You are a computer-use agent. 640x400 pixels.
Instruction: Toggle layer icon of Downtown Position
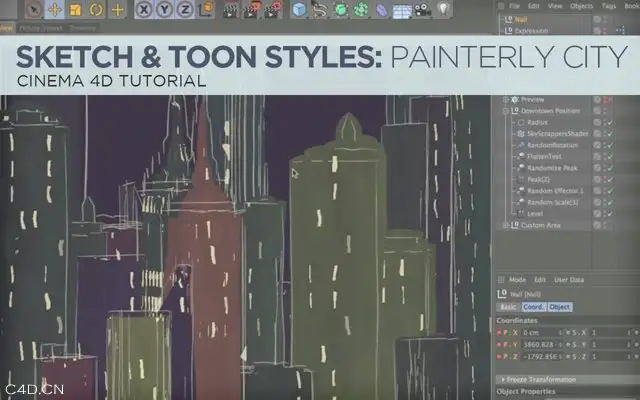point(597,111)
